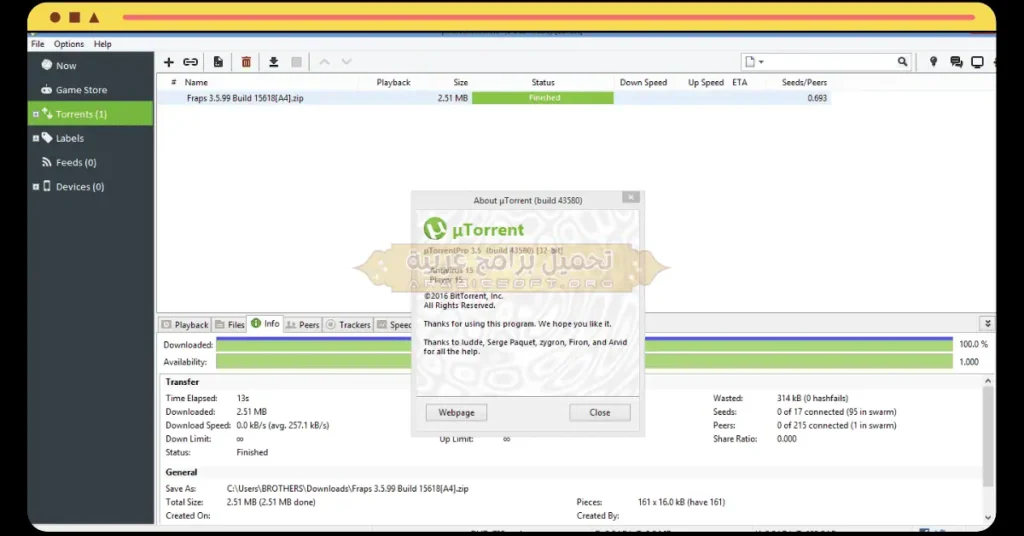
Task: Expand the Devices tree node
Action: click(36, 187)
